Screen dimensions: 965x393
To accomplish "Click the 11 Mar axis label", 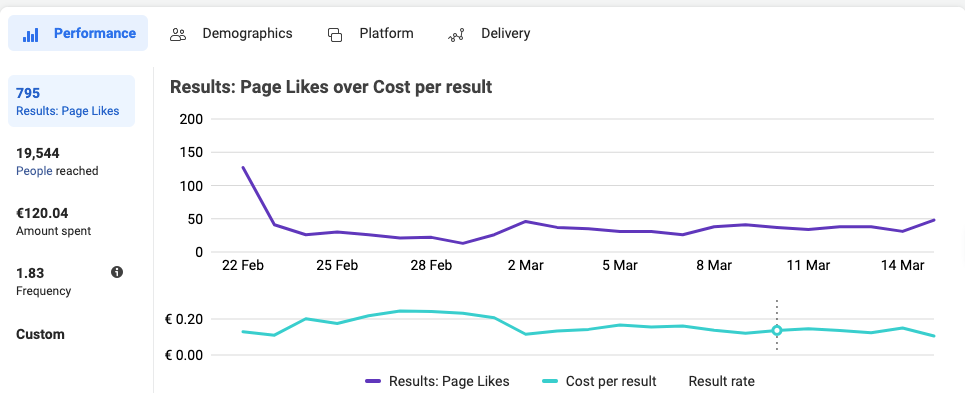I will click(808, 266).
